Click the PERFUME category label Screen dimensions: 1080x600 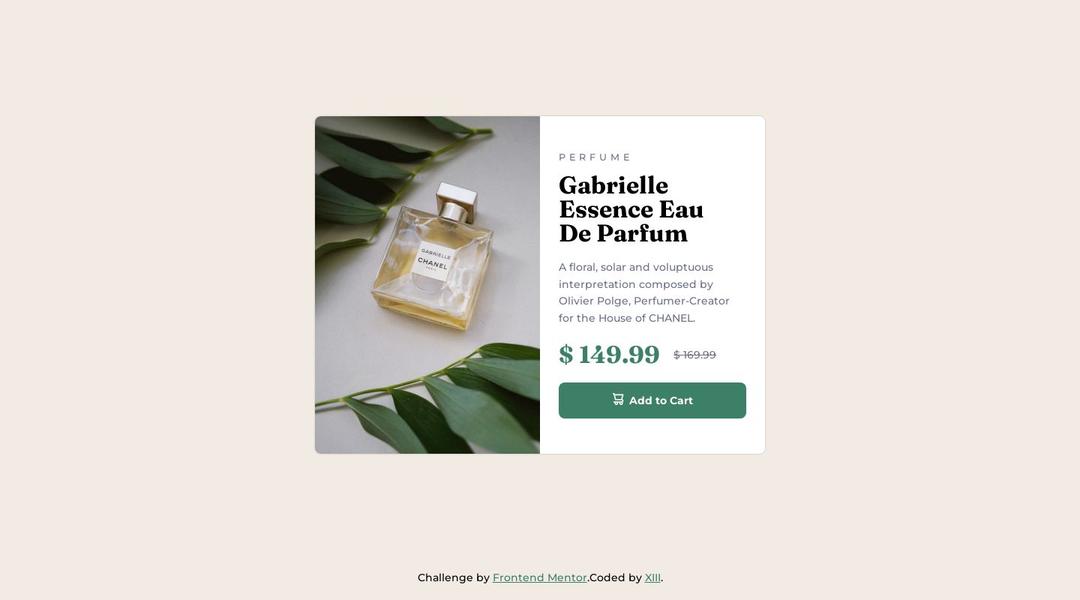point(594,157)
